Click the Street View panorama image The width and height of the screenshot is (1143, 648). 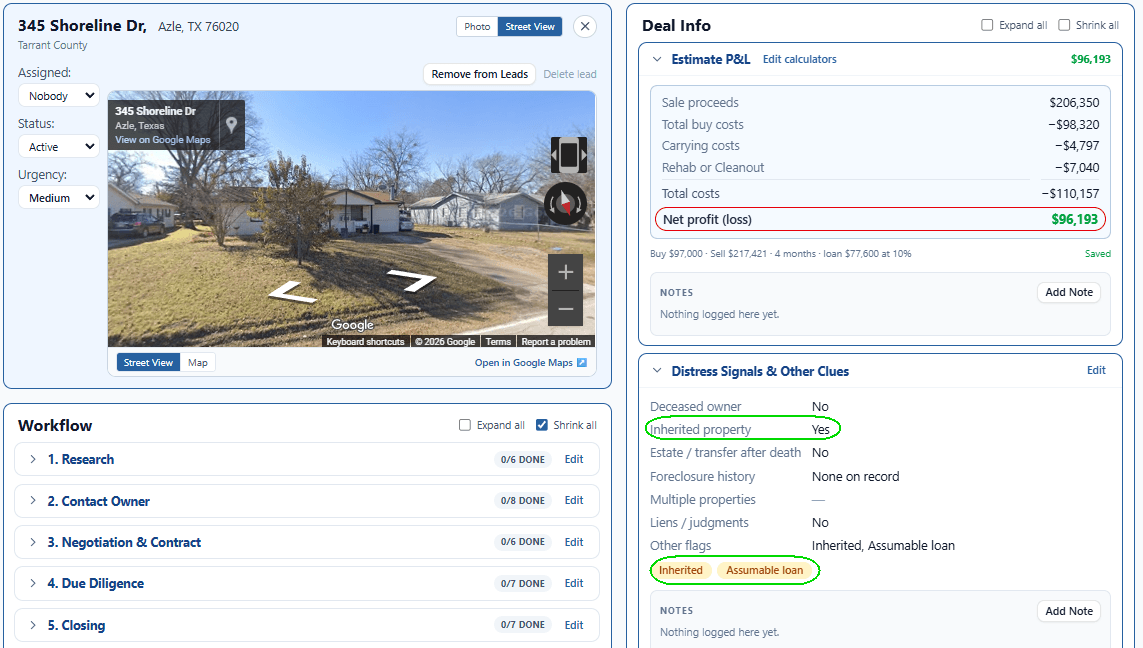(x=351, y=219)
